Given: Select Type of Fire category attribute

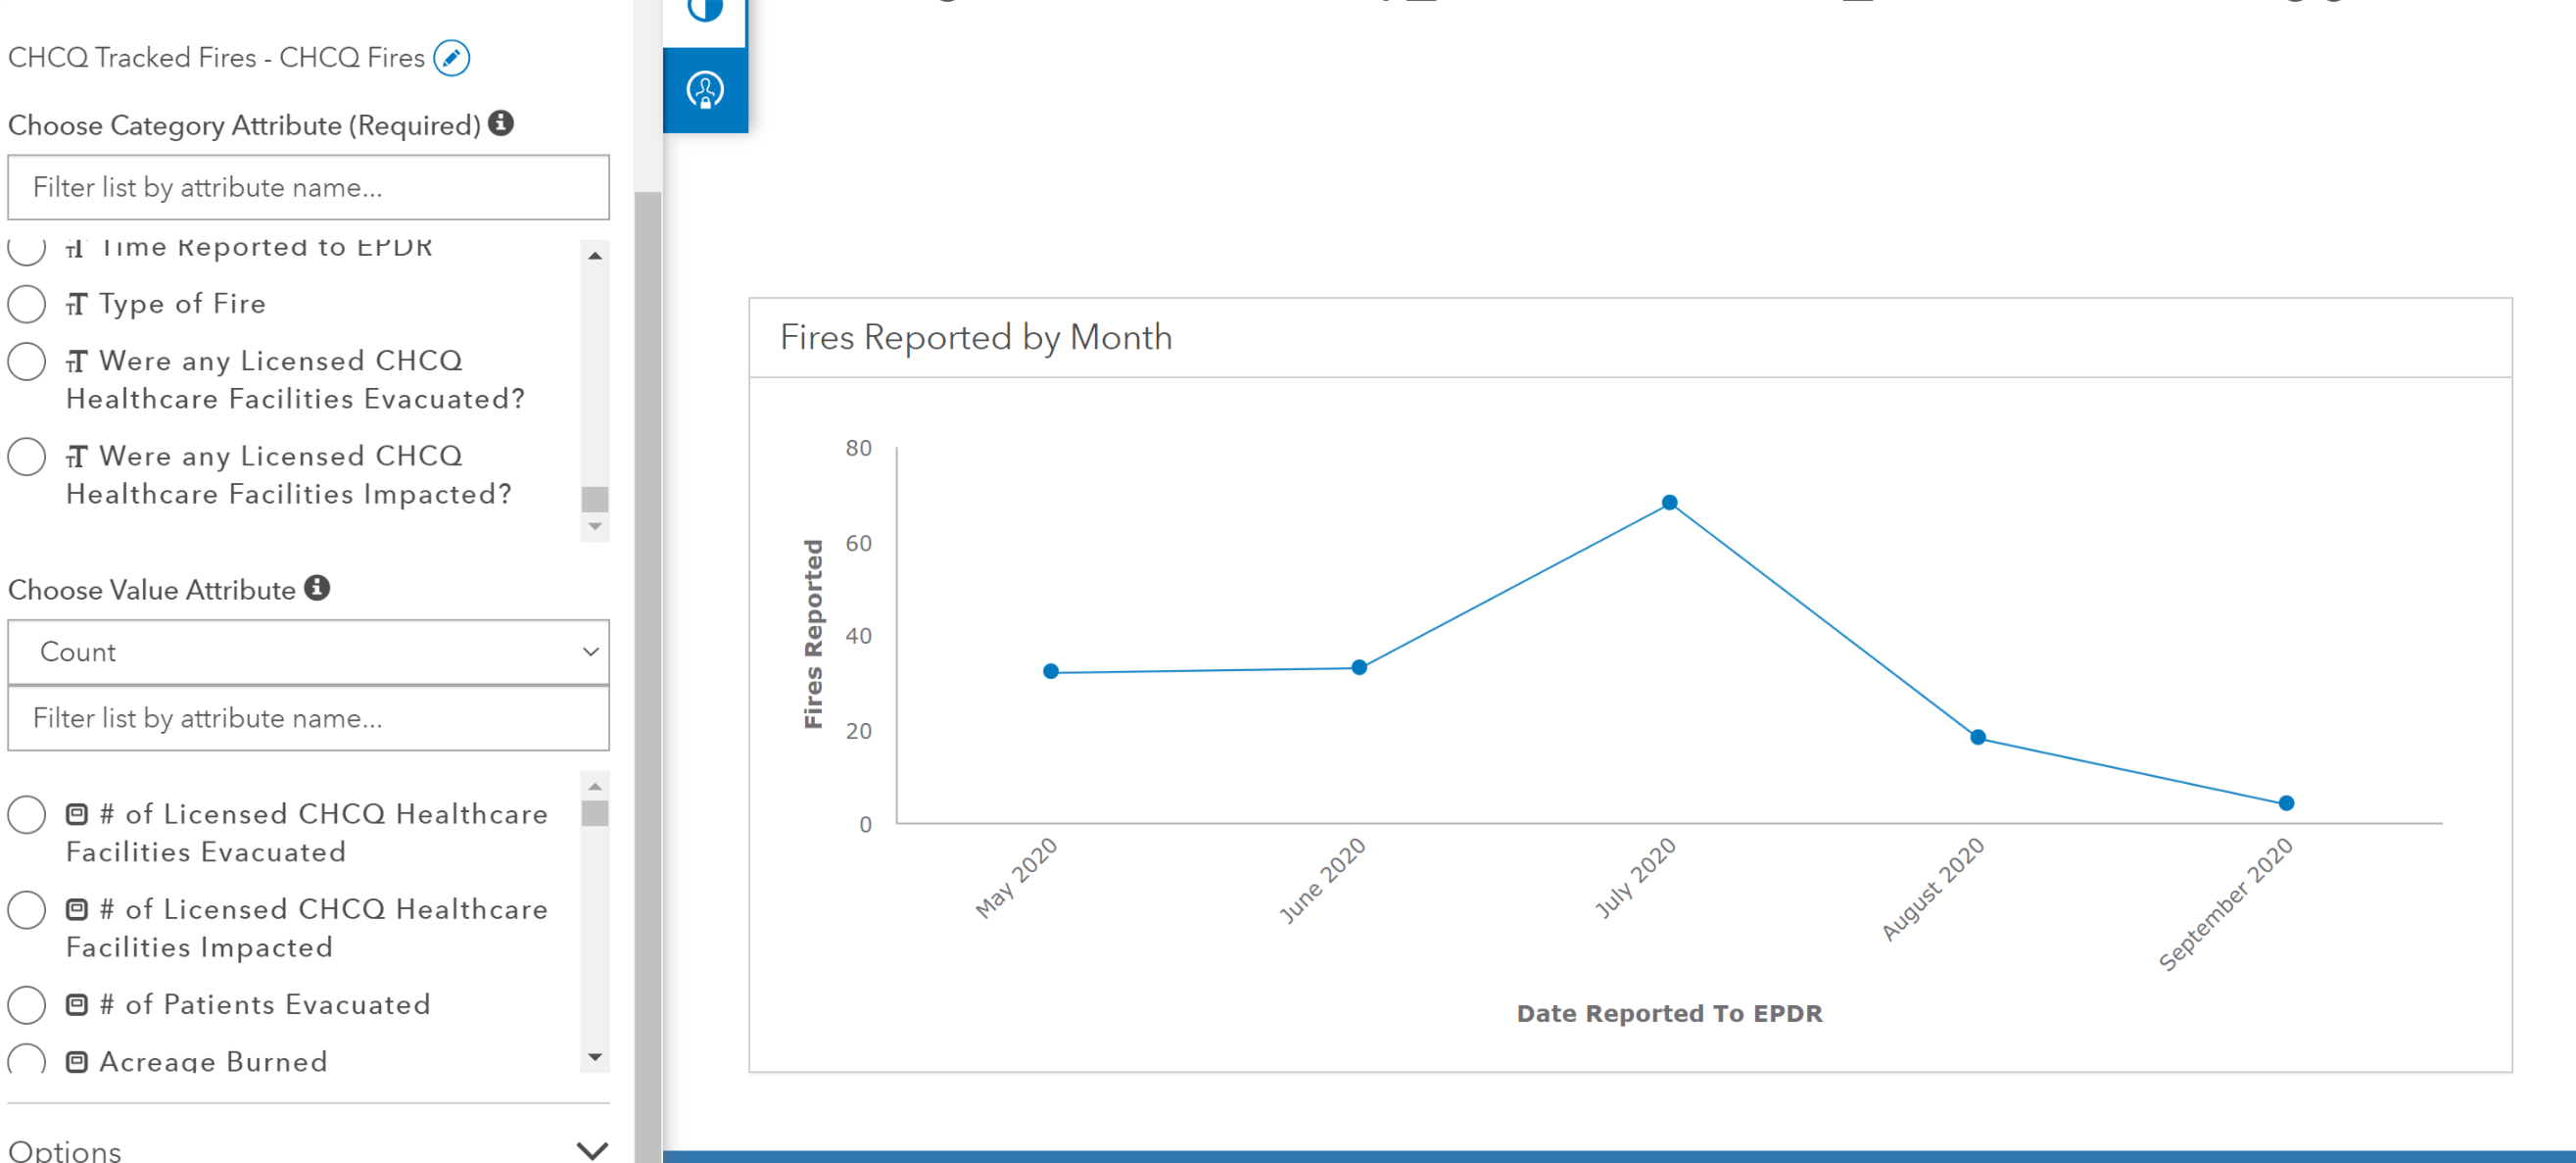Looking at the screenshot, I should (x=27, y=304).
